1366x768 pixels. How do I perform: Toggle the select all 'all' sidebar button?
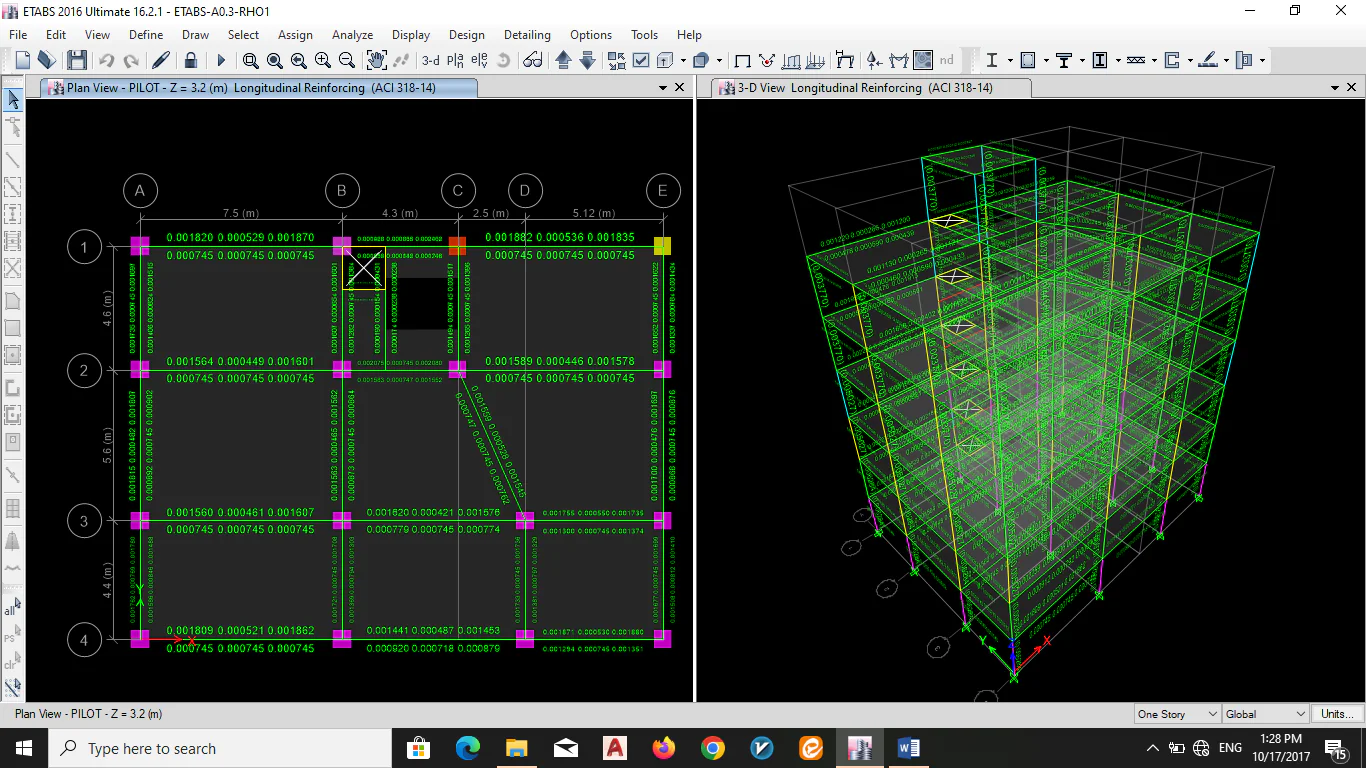pyautogui.click(x=12, y=608)
